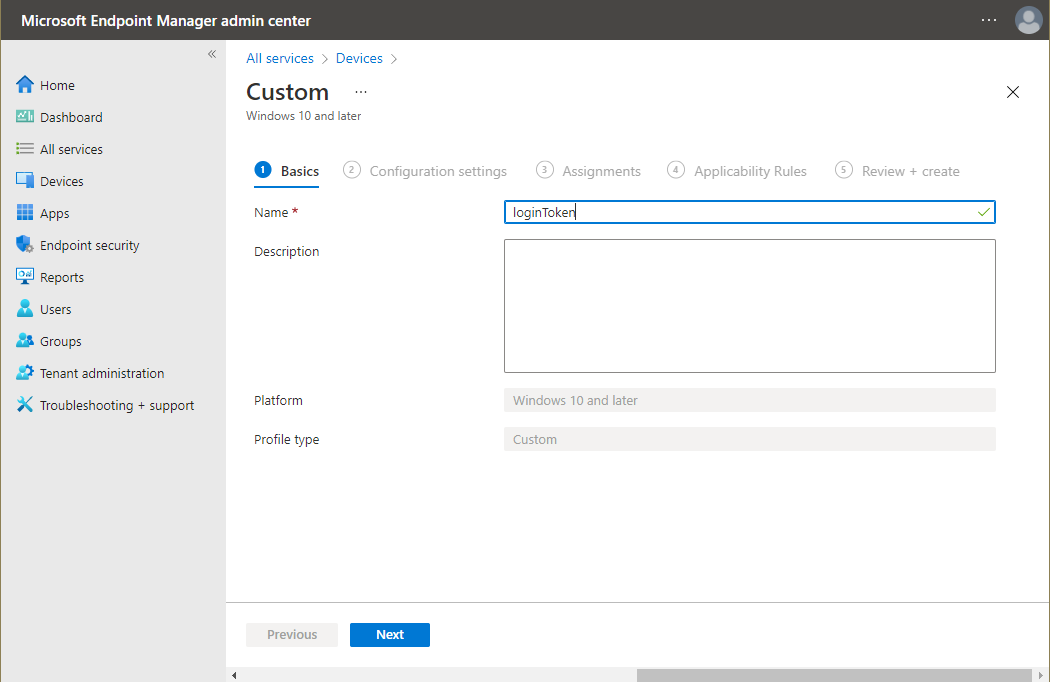Open Endpoint security sidebar label
The image size is (1050, 682).
coord(90,245)
